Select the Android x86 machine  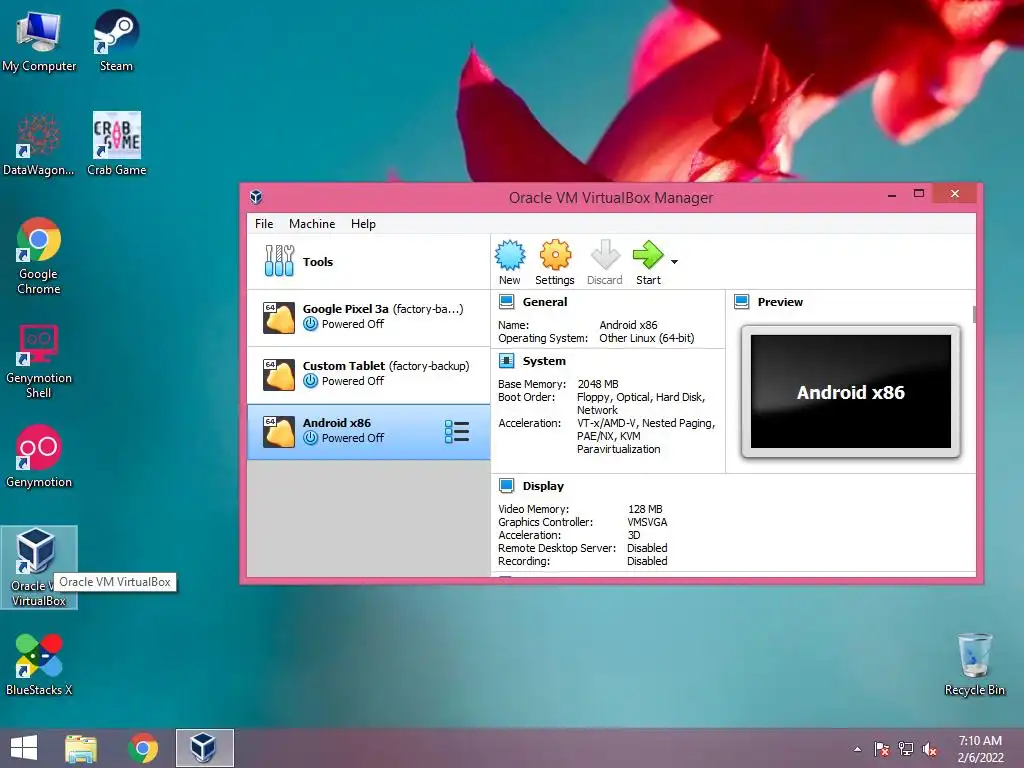[x=368, y=432]
